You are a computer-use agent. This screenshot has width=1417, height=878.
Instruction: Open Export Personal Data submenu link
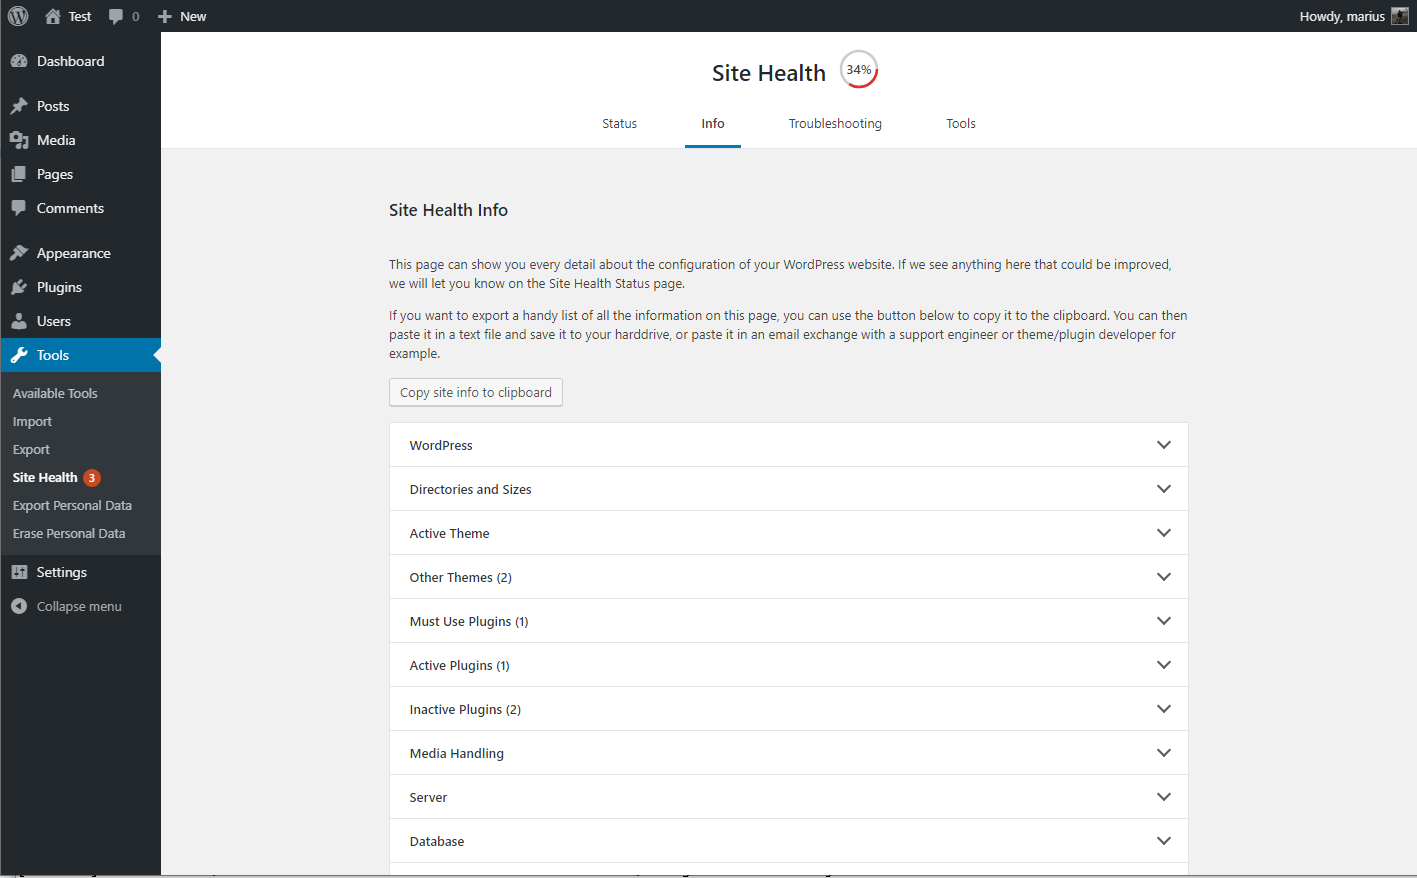click(72, 505)
